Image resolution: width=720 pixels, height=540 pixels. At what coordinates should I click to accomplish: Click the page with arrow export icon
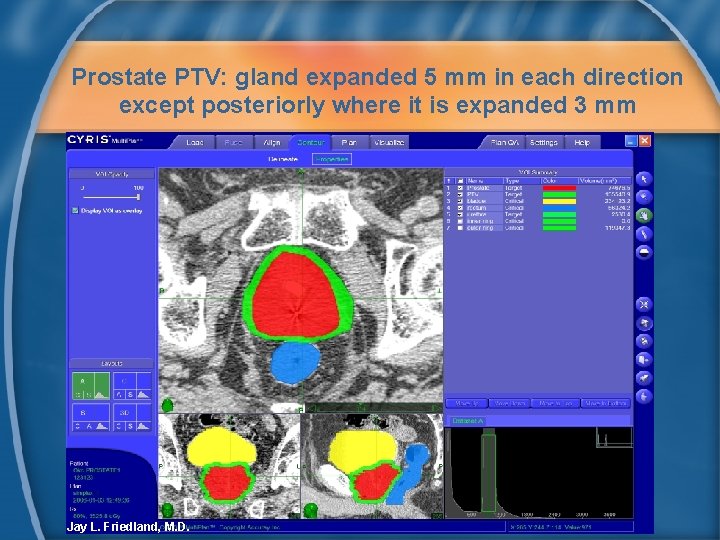(644, 360)
